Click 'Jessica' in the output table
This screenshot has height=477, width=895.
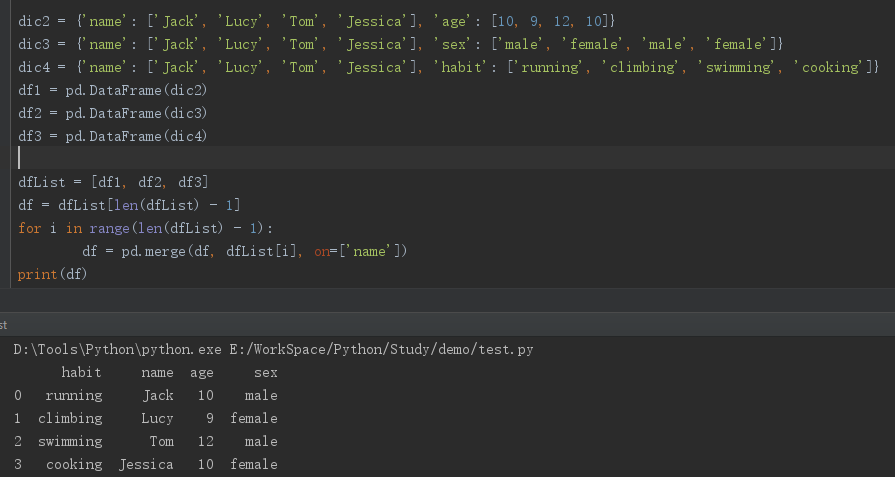tap(146, 465)
